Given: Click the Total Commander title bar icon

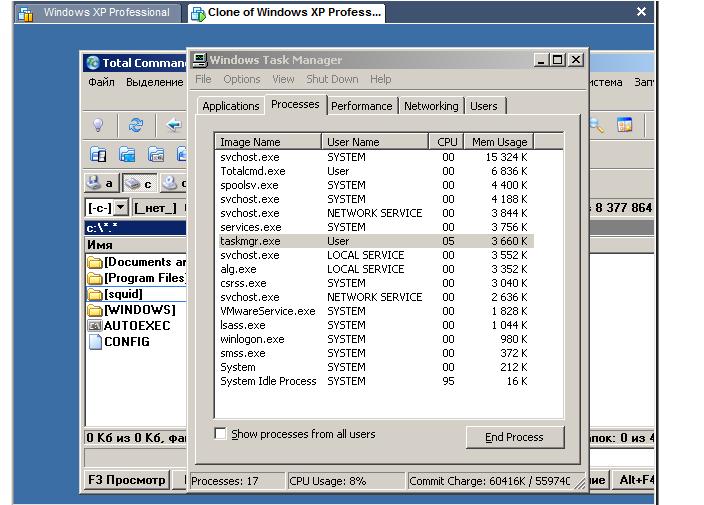Looking at the screenshot, I should click(x=93, y=62).
